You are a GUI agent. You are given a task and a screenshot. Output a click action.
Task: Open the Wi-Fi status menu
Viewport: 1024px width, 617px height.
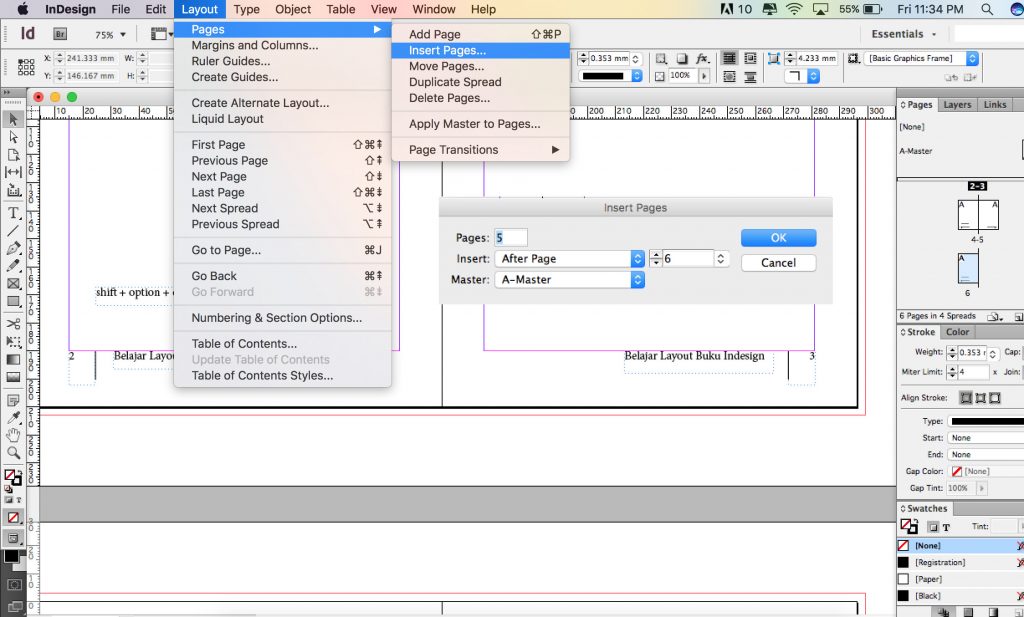point(794,9)
